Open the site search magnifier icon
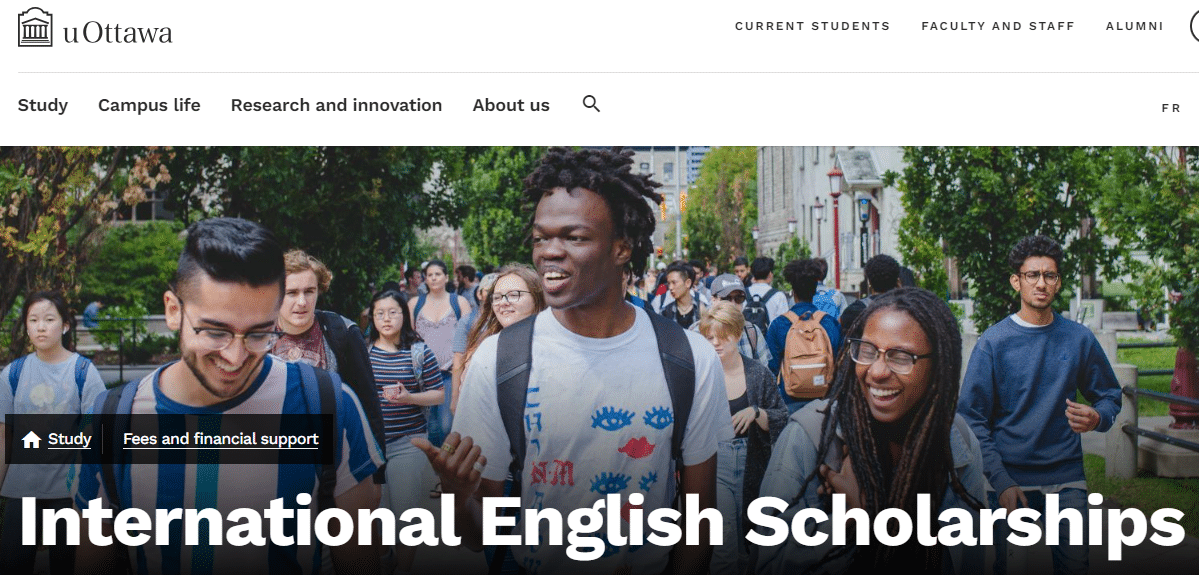 coord(591,104)
